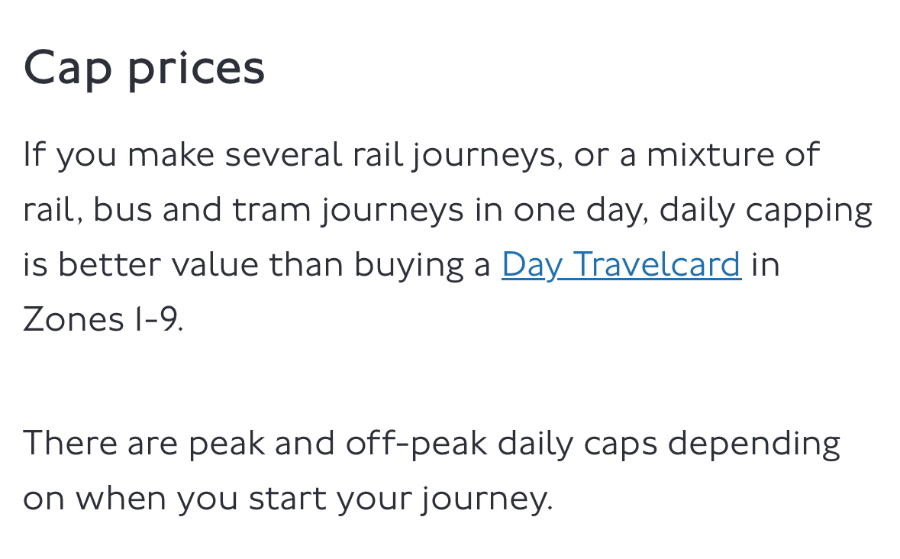The height and width of the screenshot is (559, 900).
Task: Click the words 'If you make'
Action: click(119, 156)
